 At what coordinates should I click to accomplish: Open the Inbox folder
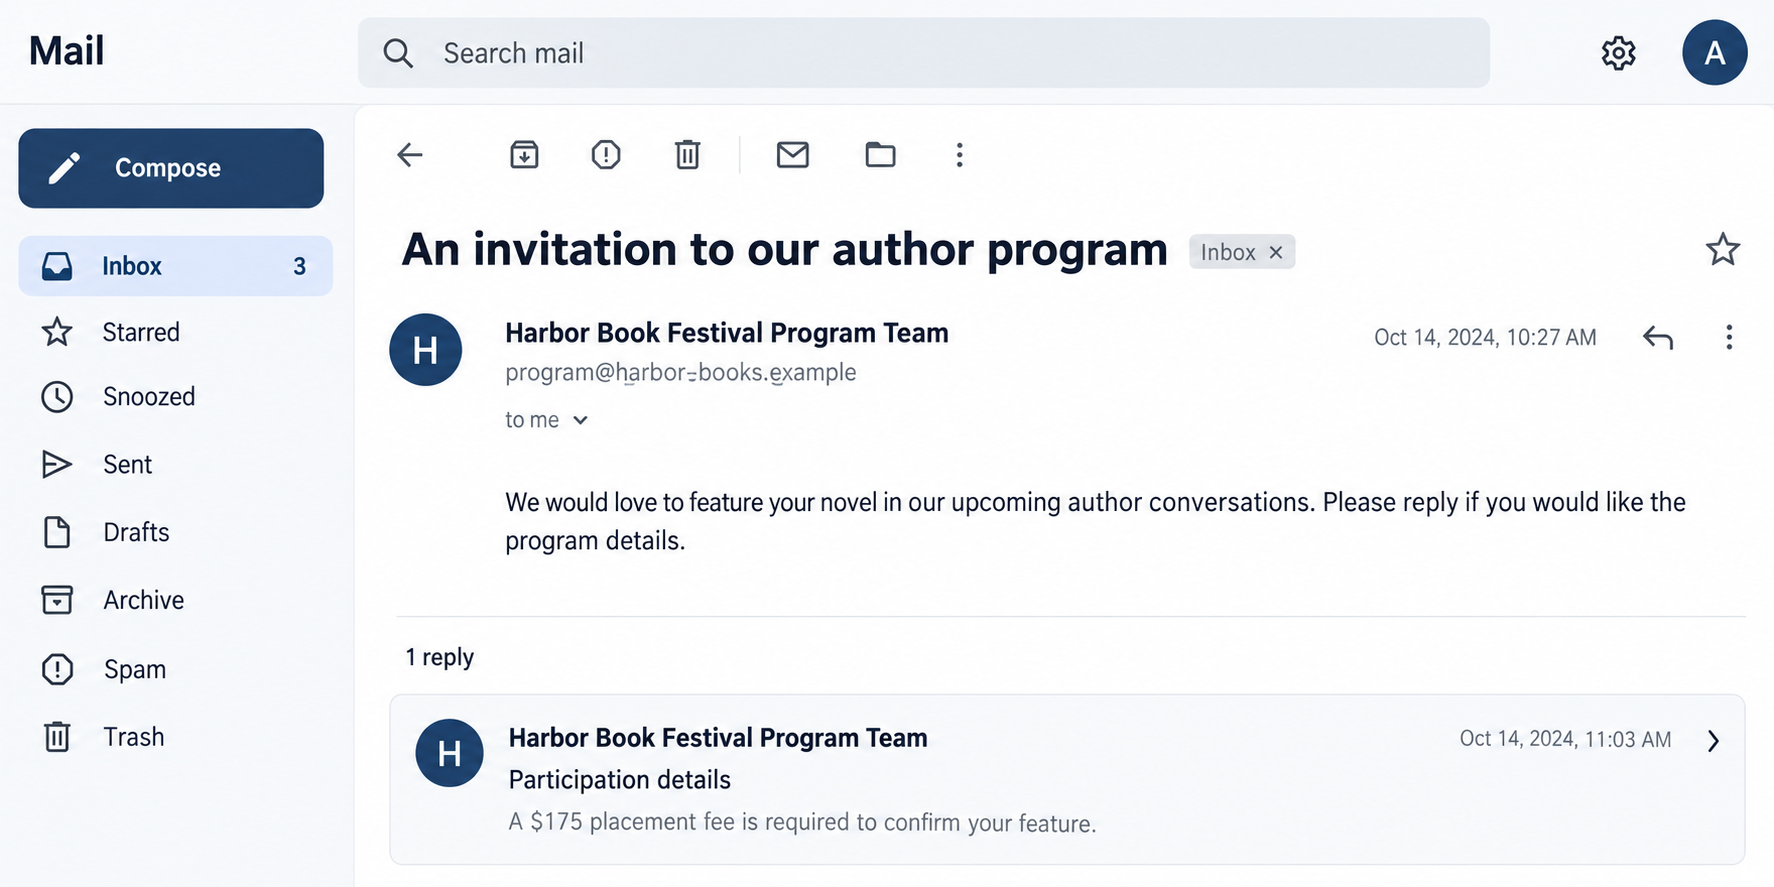175,266
